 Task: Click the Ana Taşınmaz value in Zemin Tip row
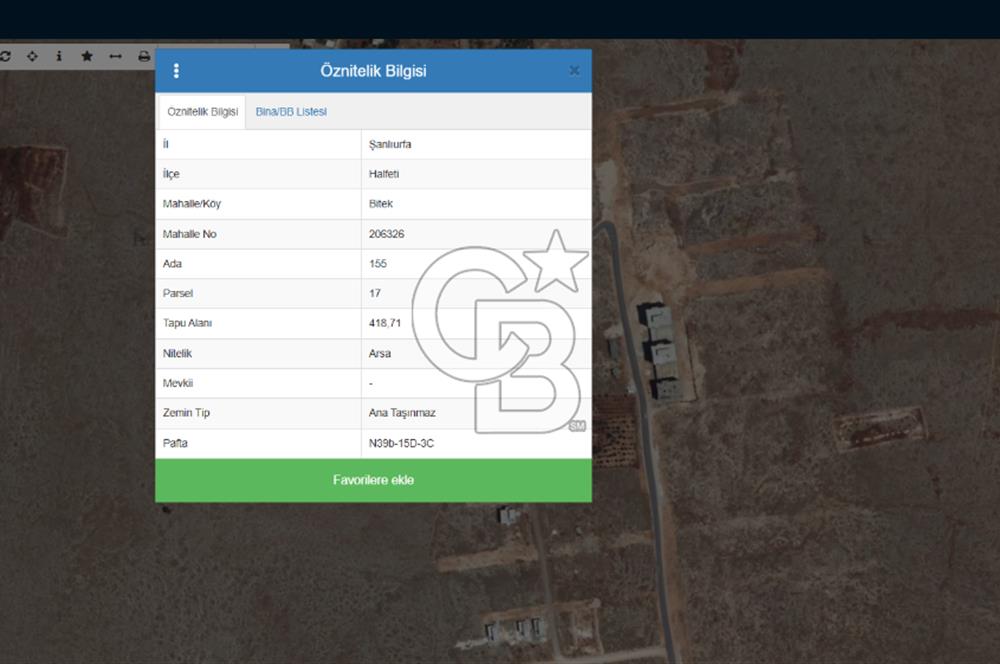[x=402, y=413]
